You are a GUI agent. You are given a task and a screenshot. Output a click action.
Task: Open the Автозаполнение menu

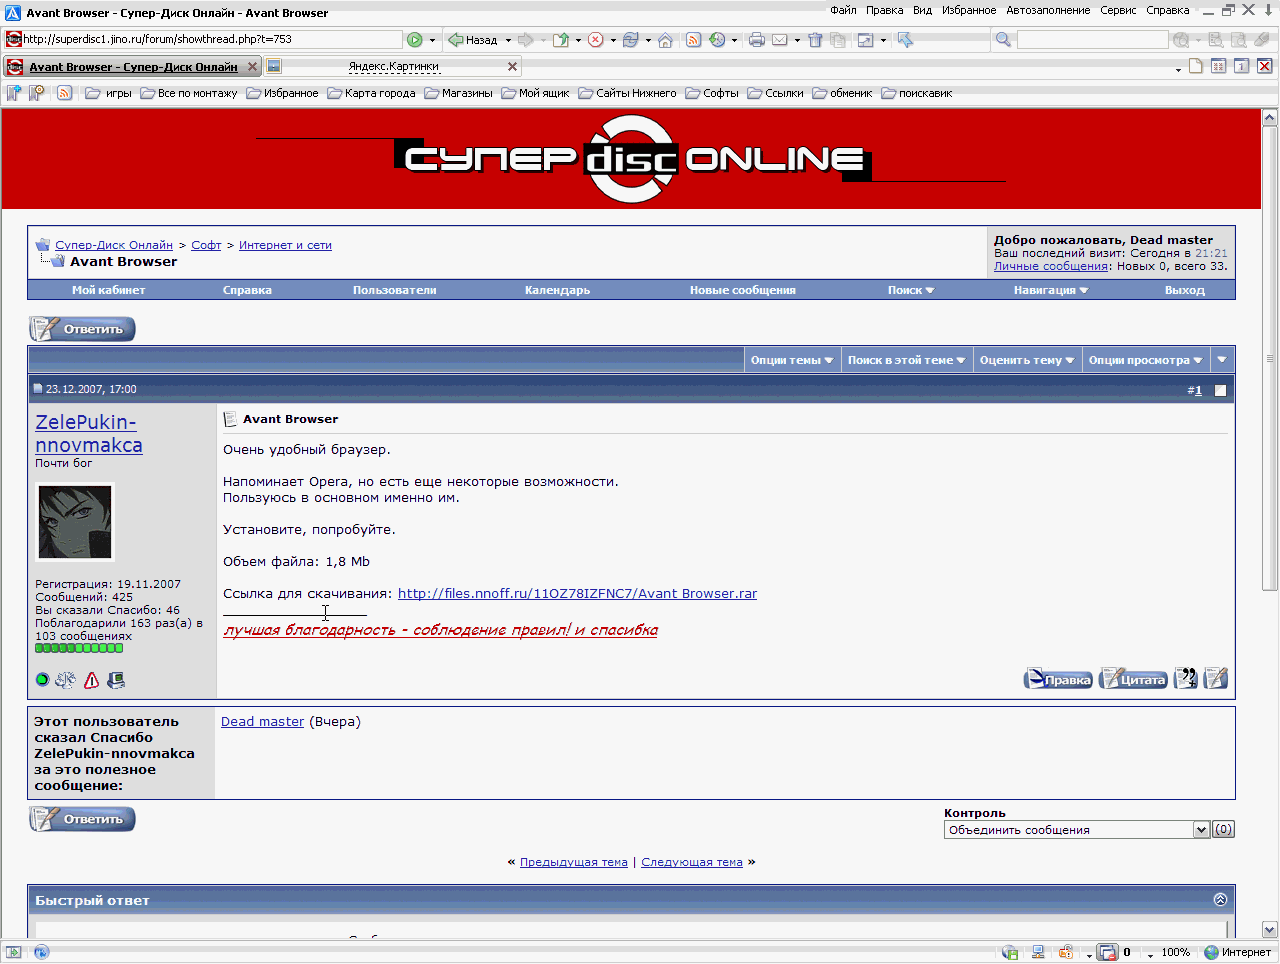coord(1048,10)
